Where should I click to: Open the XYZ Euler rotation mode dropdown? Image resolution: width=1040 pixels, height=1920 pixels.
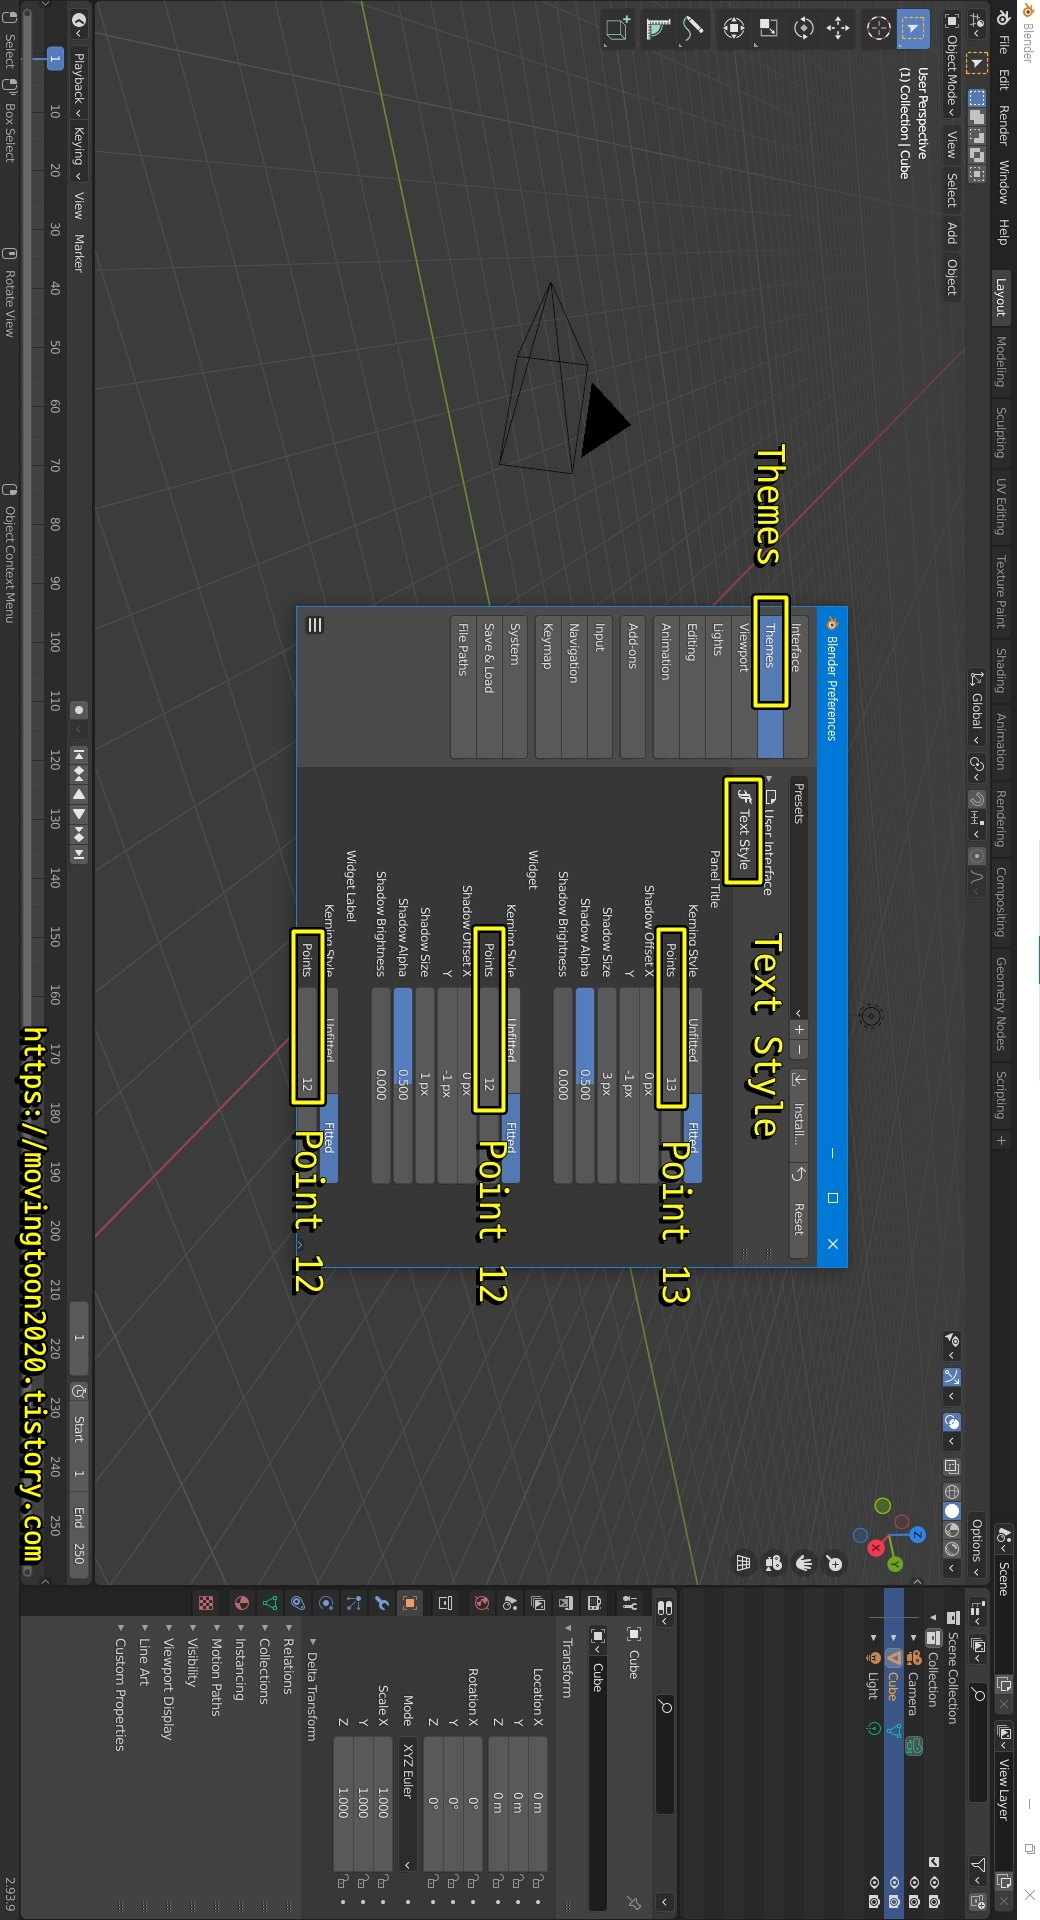(407, 1803)
